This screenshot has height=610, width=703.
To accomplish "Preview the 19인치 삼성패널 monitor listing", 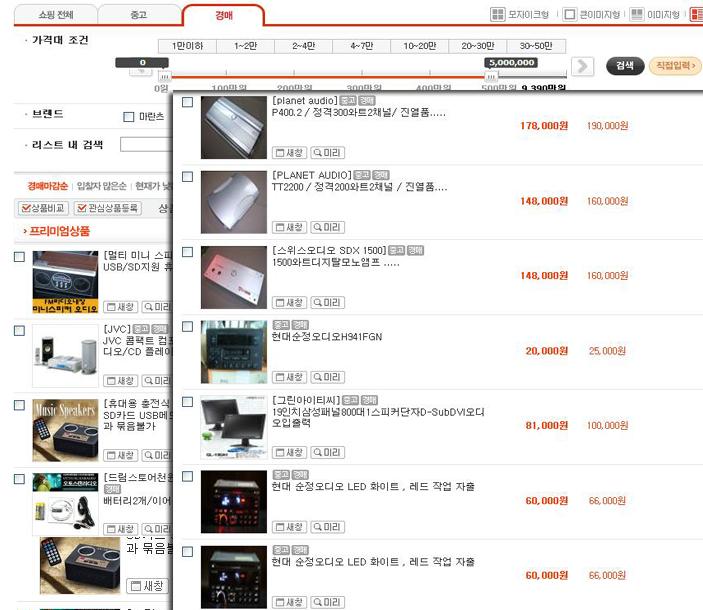I will [x=328, y=452].
